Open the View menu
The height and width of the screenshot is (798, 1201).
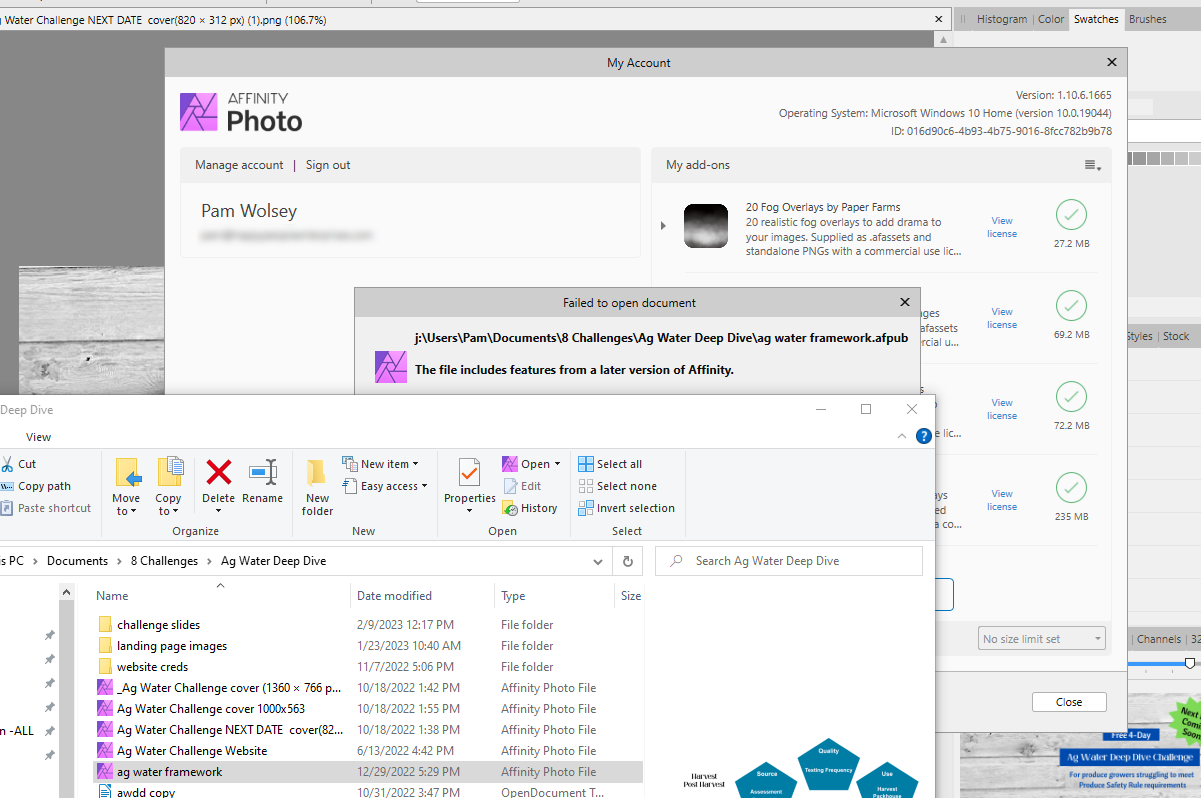pyautogui.click(x=38, y=437)
